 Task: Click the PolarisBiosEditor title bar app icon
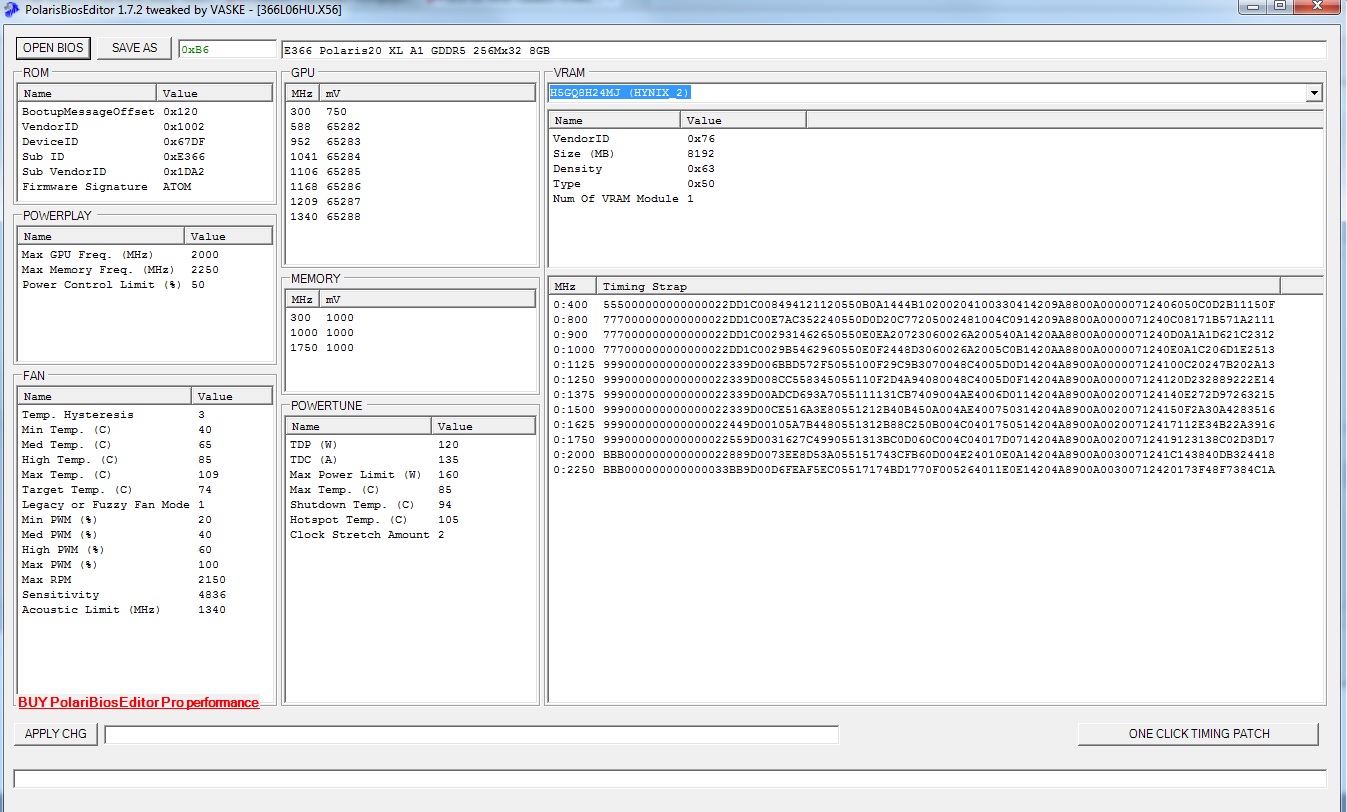tap(9, 8)
